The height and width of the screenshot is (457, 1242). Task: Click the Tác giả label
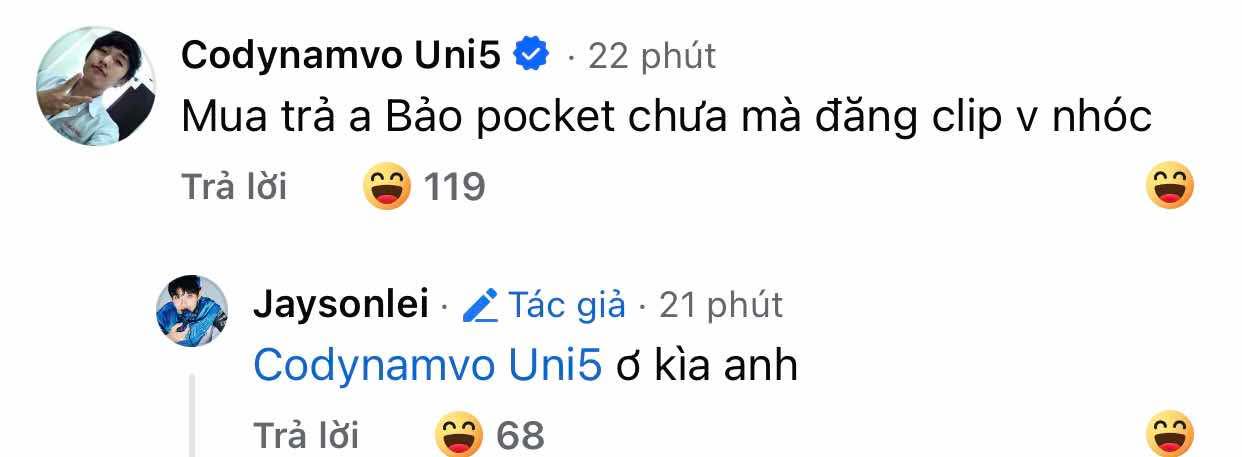click(567, 304)
